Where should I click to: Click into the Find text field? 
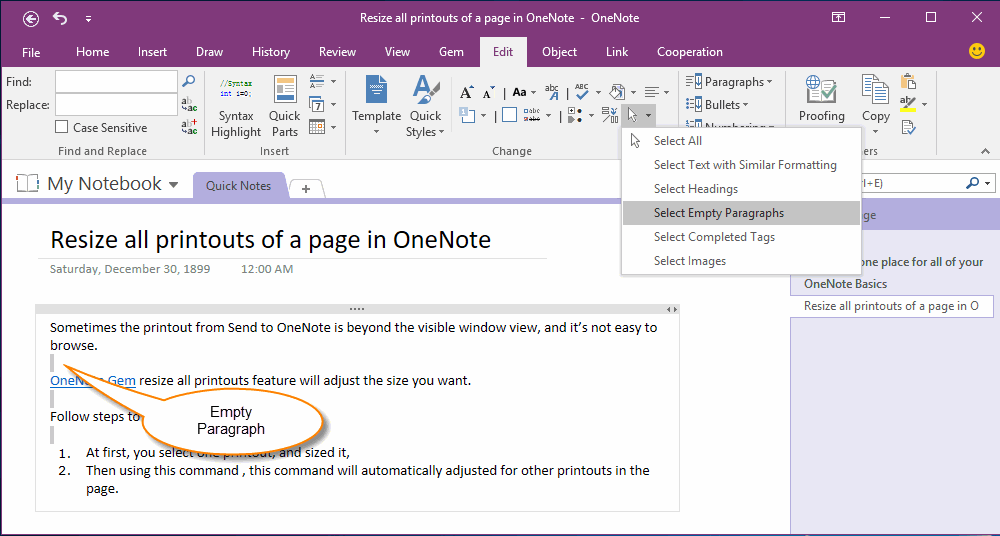pyautogui.click(x=115, y=82)
